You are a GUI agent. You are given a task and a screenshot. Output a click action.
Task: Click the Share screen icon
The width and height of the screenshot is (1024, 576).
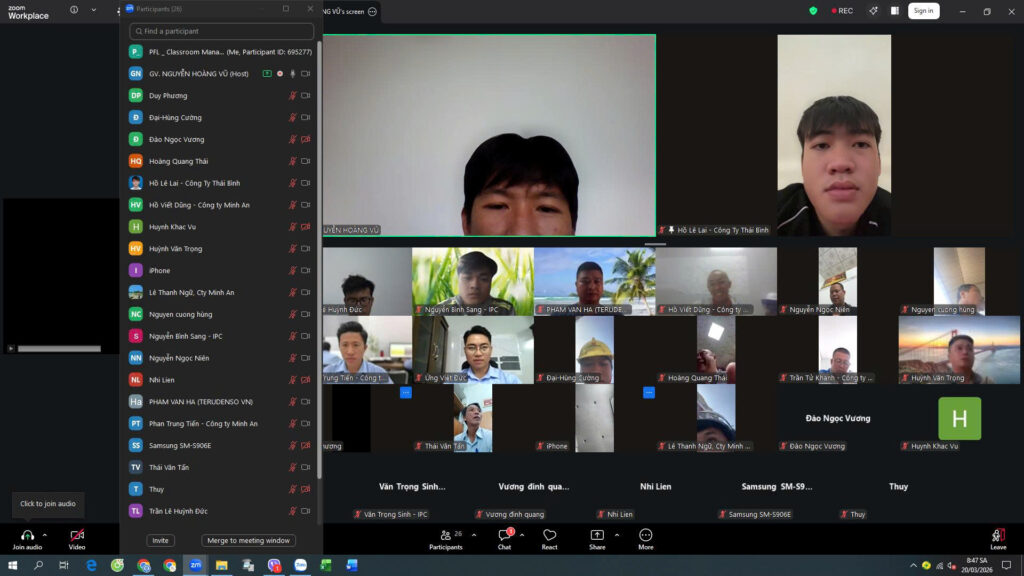(x=597, y=536)
